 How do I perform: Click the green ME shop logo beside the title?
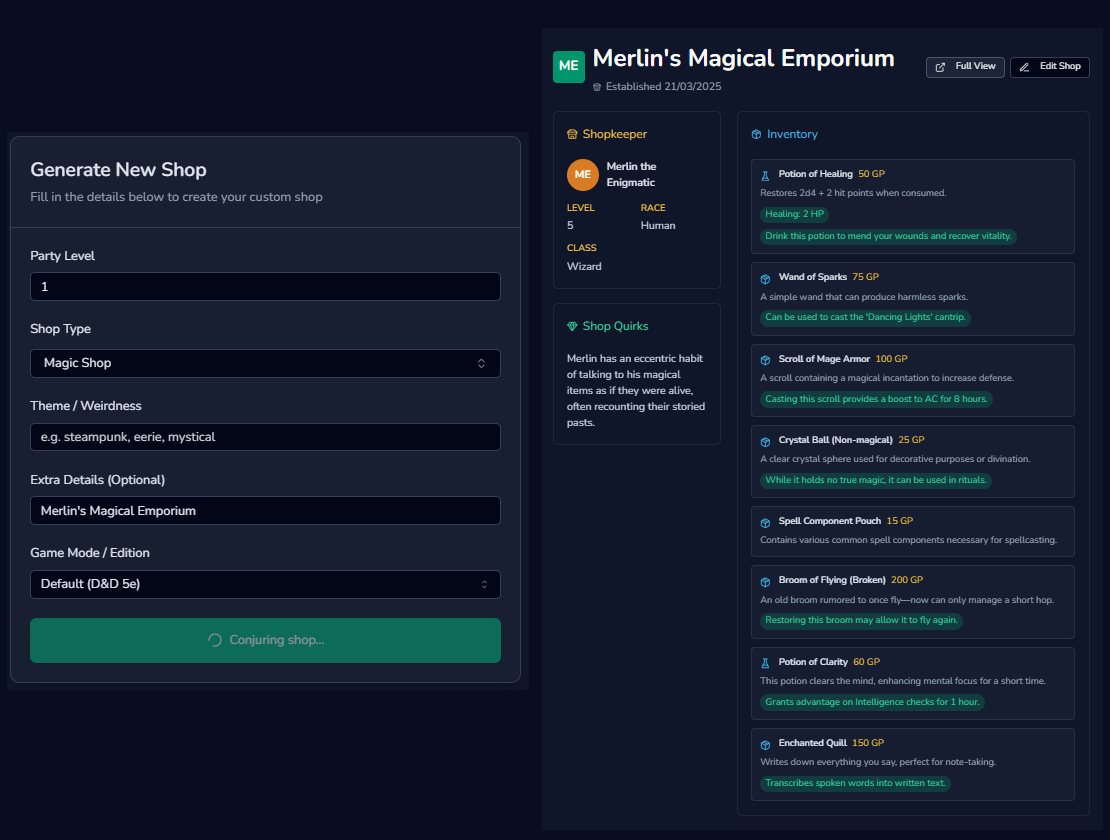point(568,66)
